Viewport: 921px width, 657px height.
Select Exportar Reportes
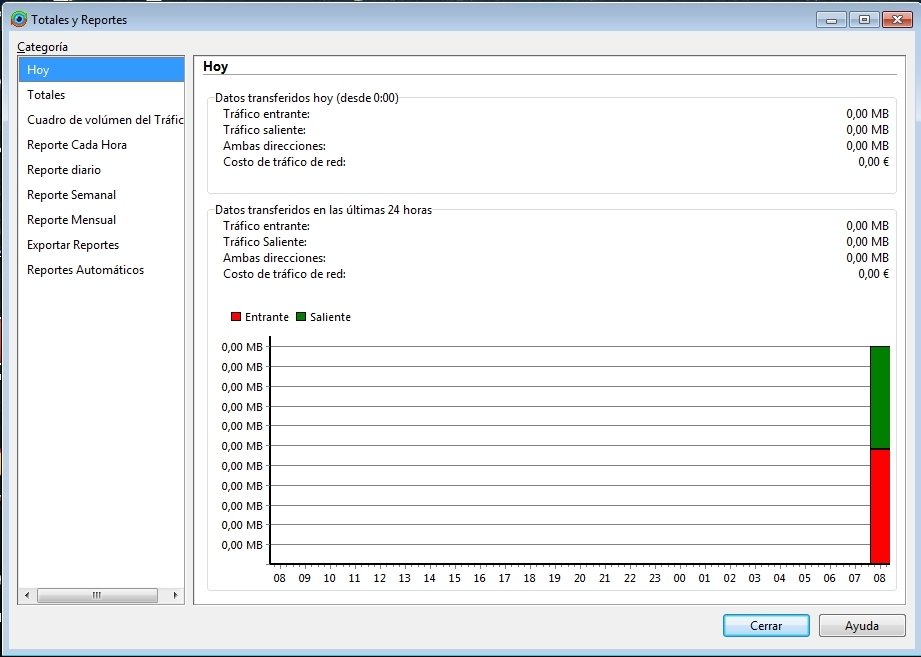pyautogui.click(x=102, y=245)
